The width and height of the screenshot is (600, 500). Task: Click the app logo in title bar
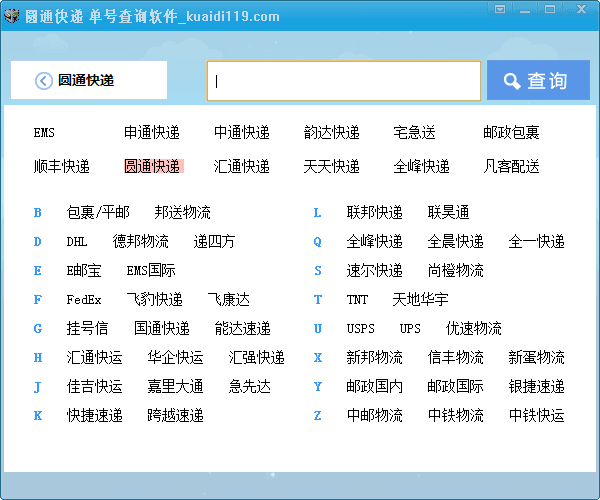click(x=12, y=16)
